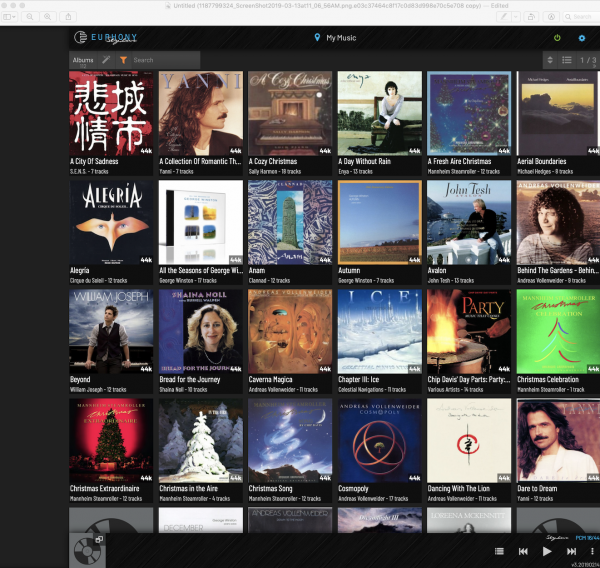
Task: Start playback with the play button
Action: pos(547,551)
